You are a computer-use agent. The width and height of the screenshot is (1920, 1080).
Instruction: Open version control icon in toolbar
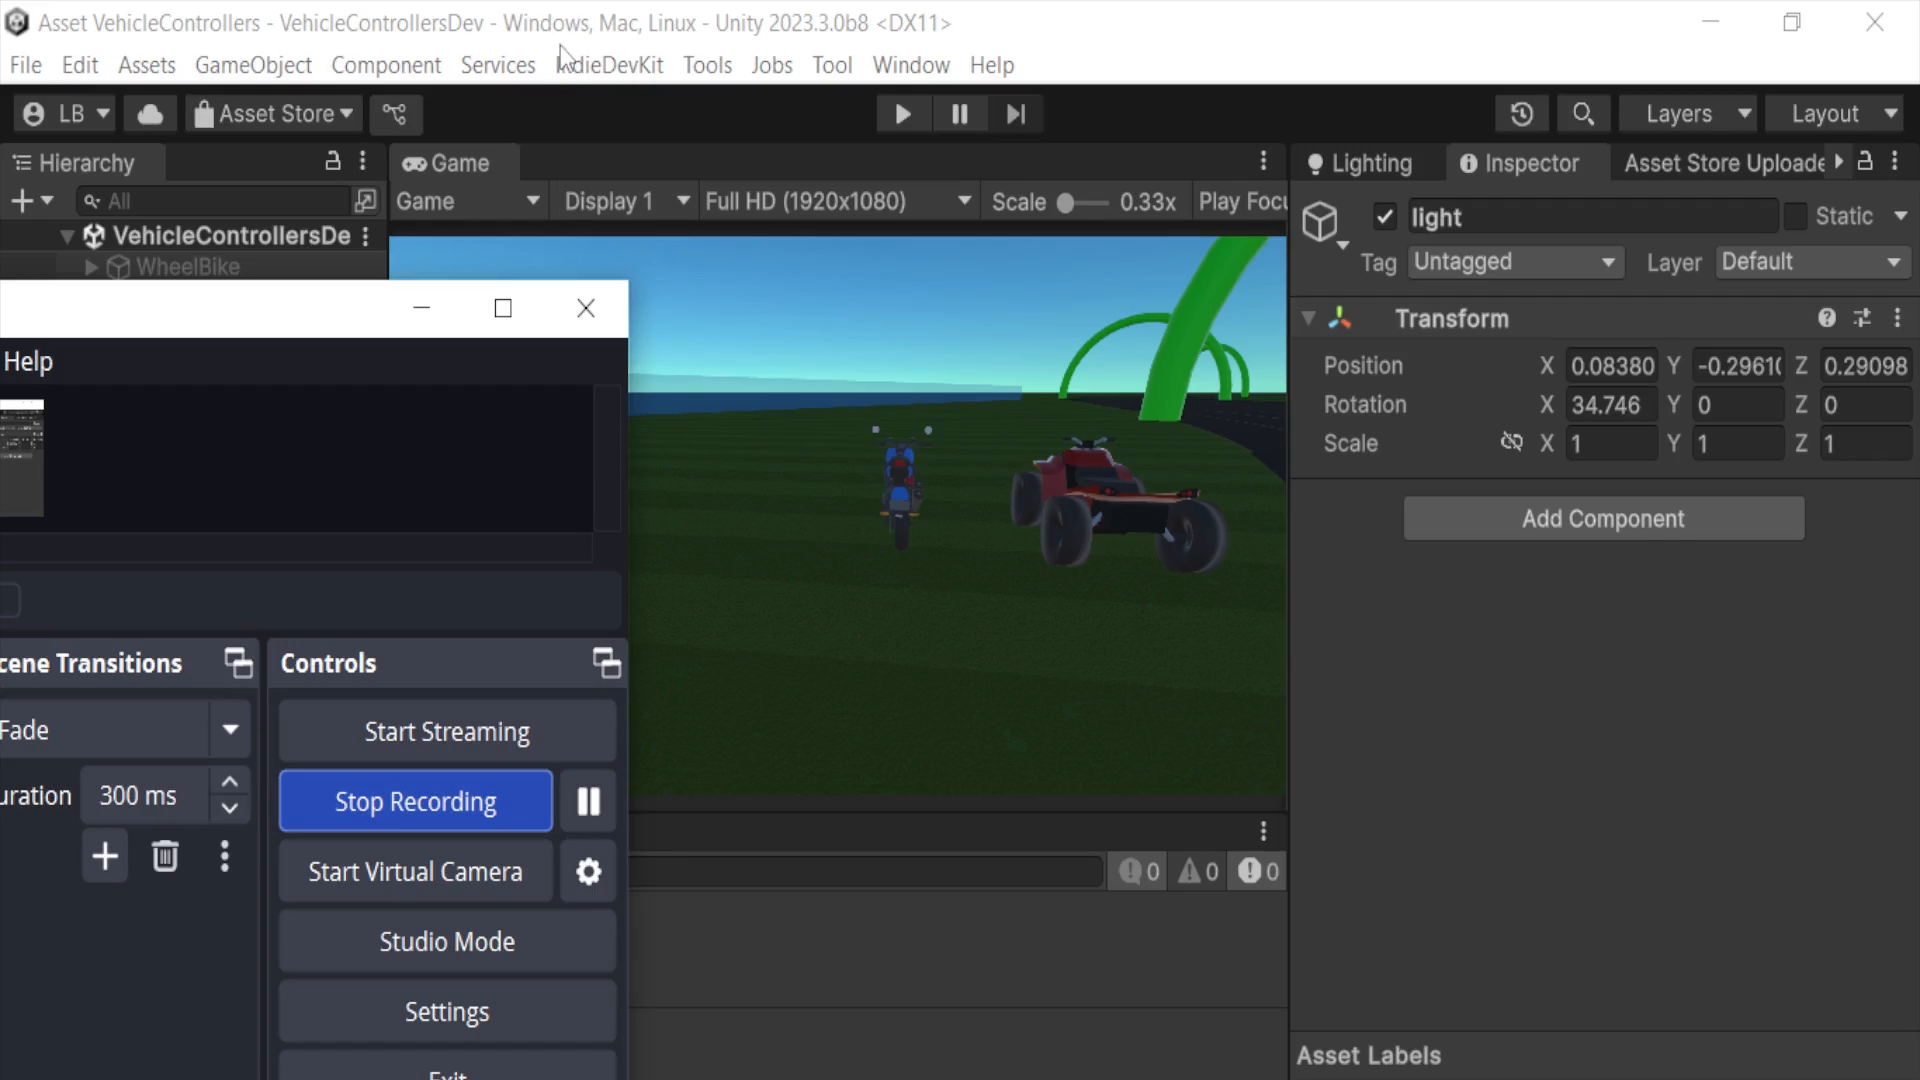[395, 114]
